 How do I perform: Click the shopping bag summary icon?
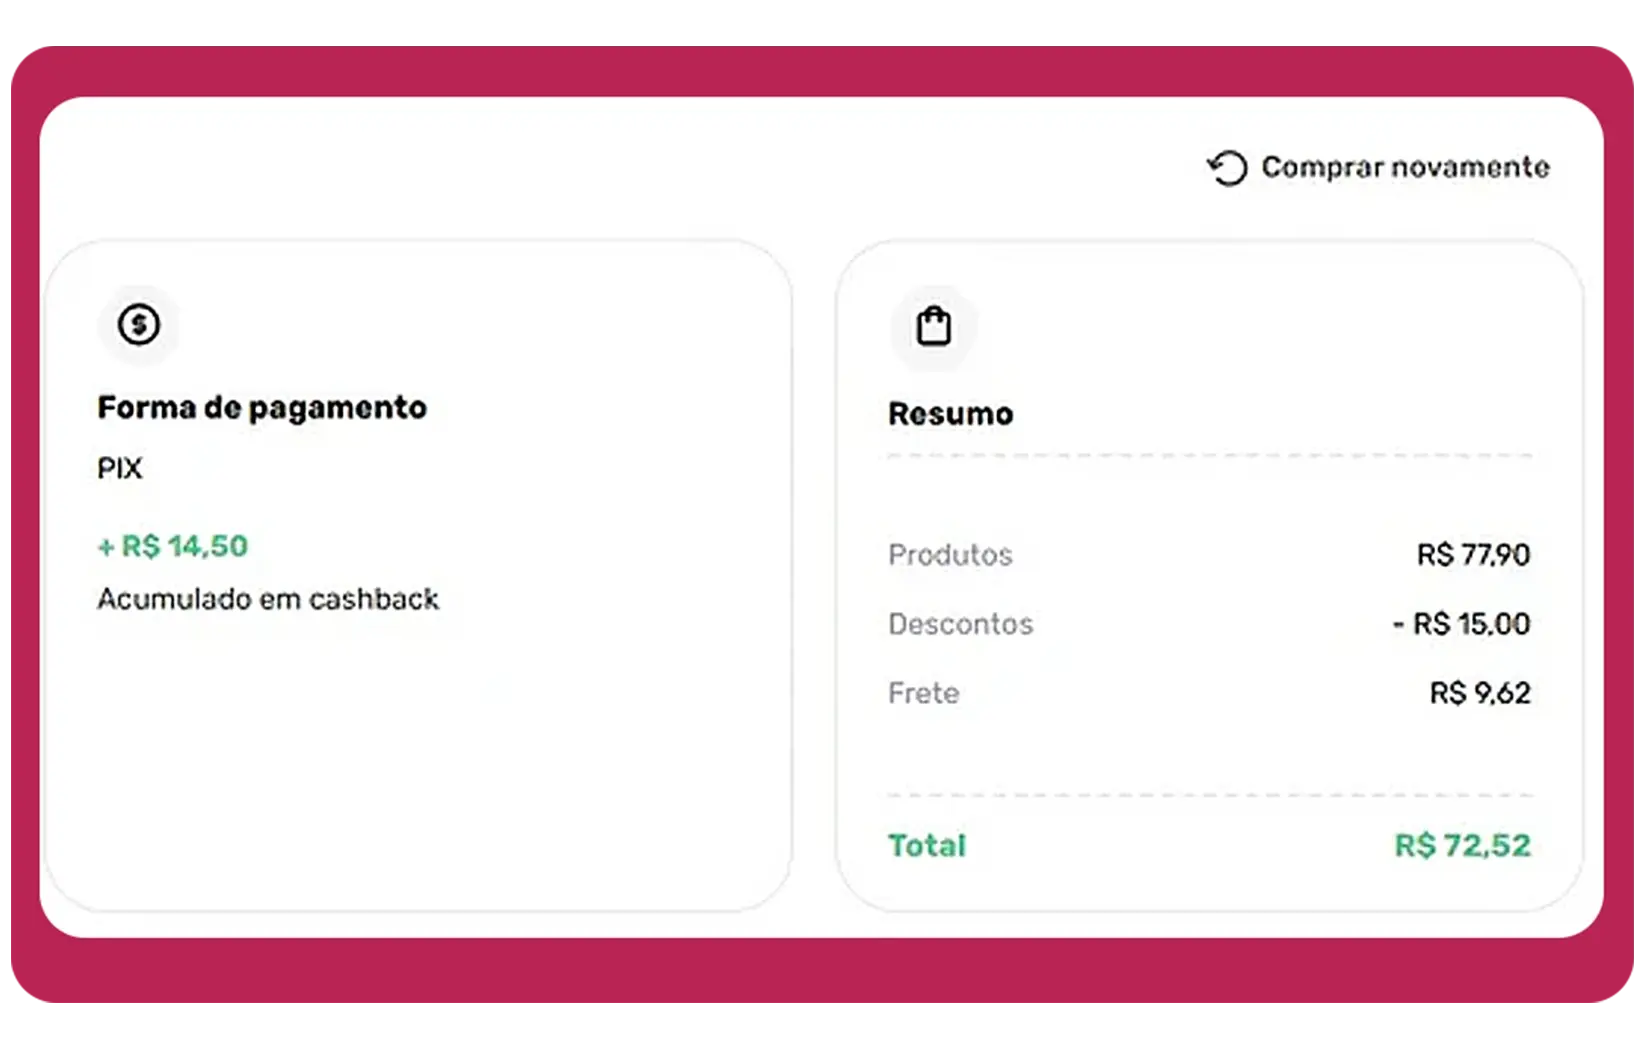click(934, 326)
